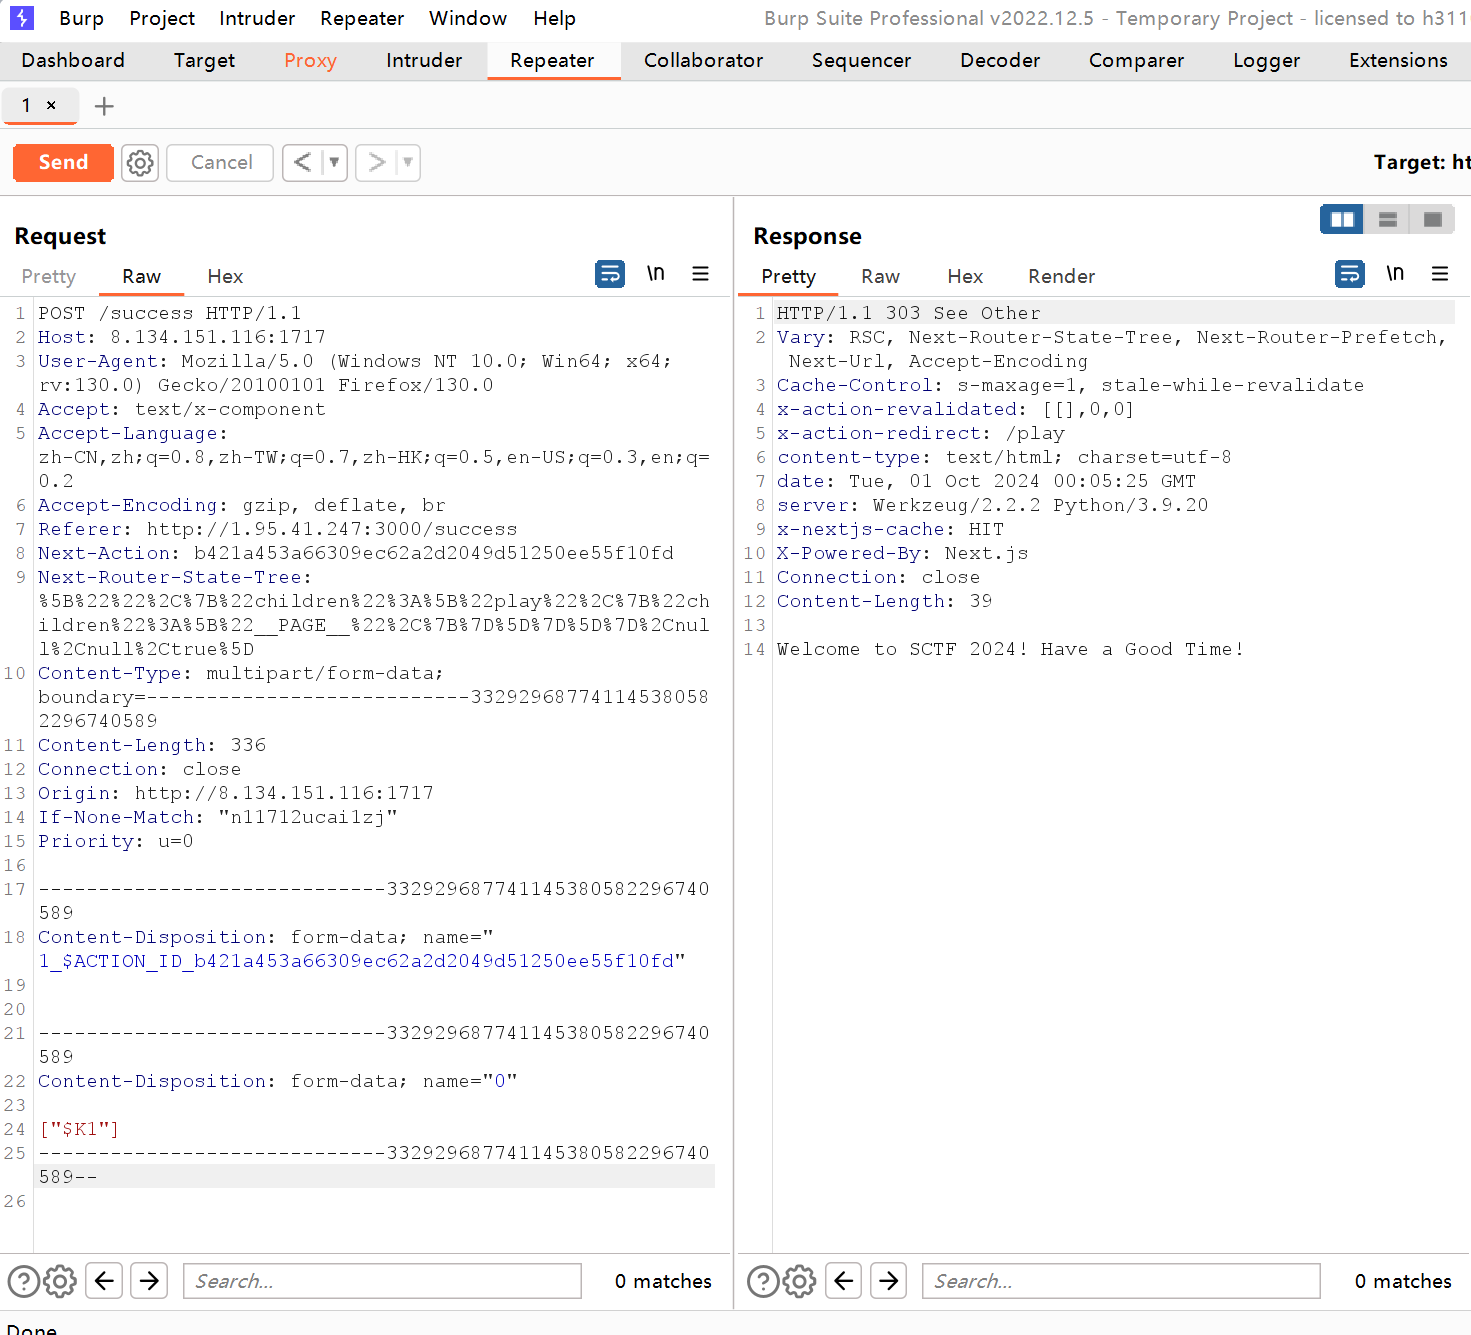Click the server: Werkzeug header line
Screen dimensions: 1471x1335
992,505
